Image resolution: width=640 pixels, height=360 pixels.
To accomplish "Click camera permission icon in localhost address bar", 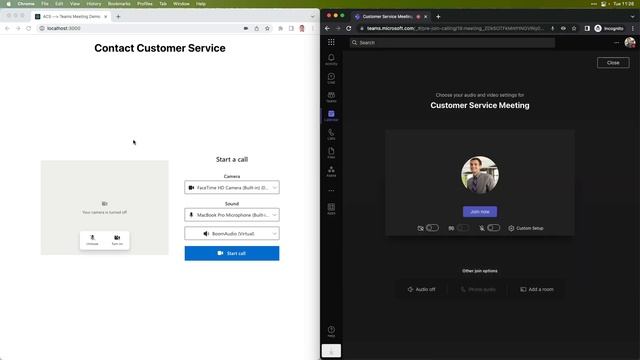I will point(246,29).
